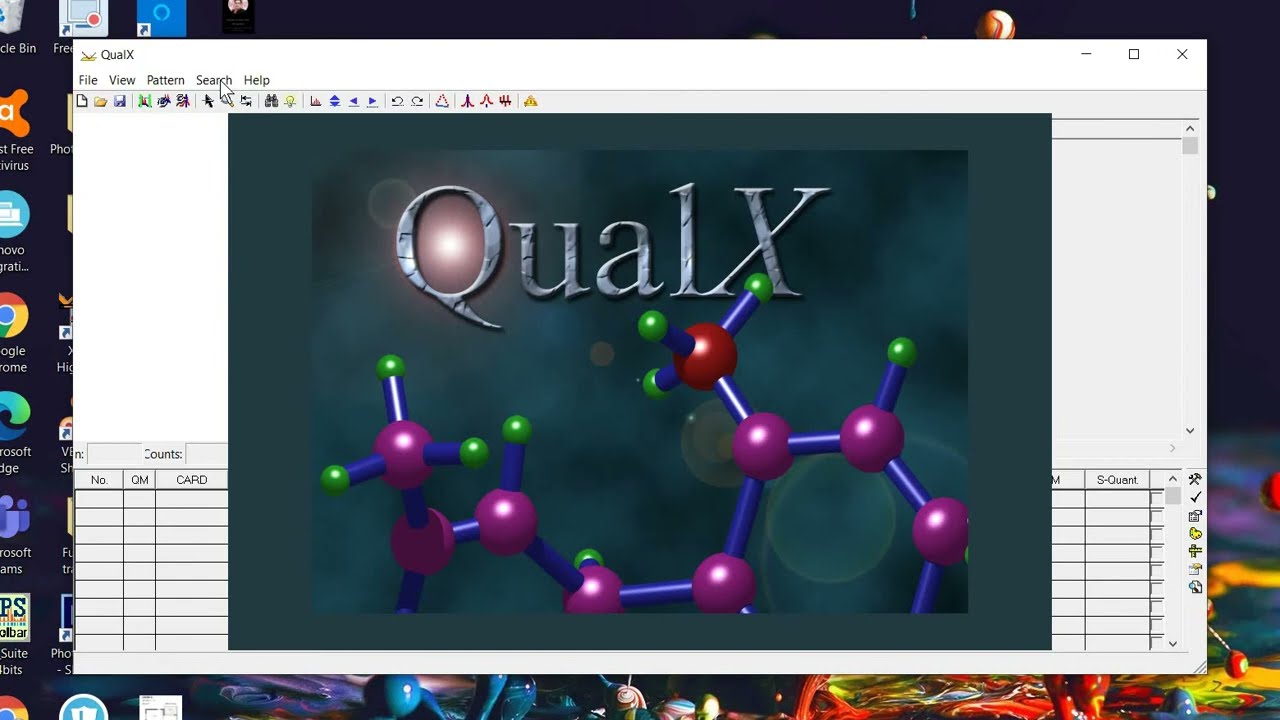Click the yellow ruler cross icon
This screenshot has height=720, width=1280.
coord(1195,551)
